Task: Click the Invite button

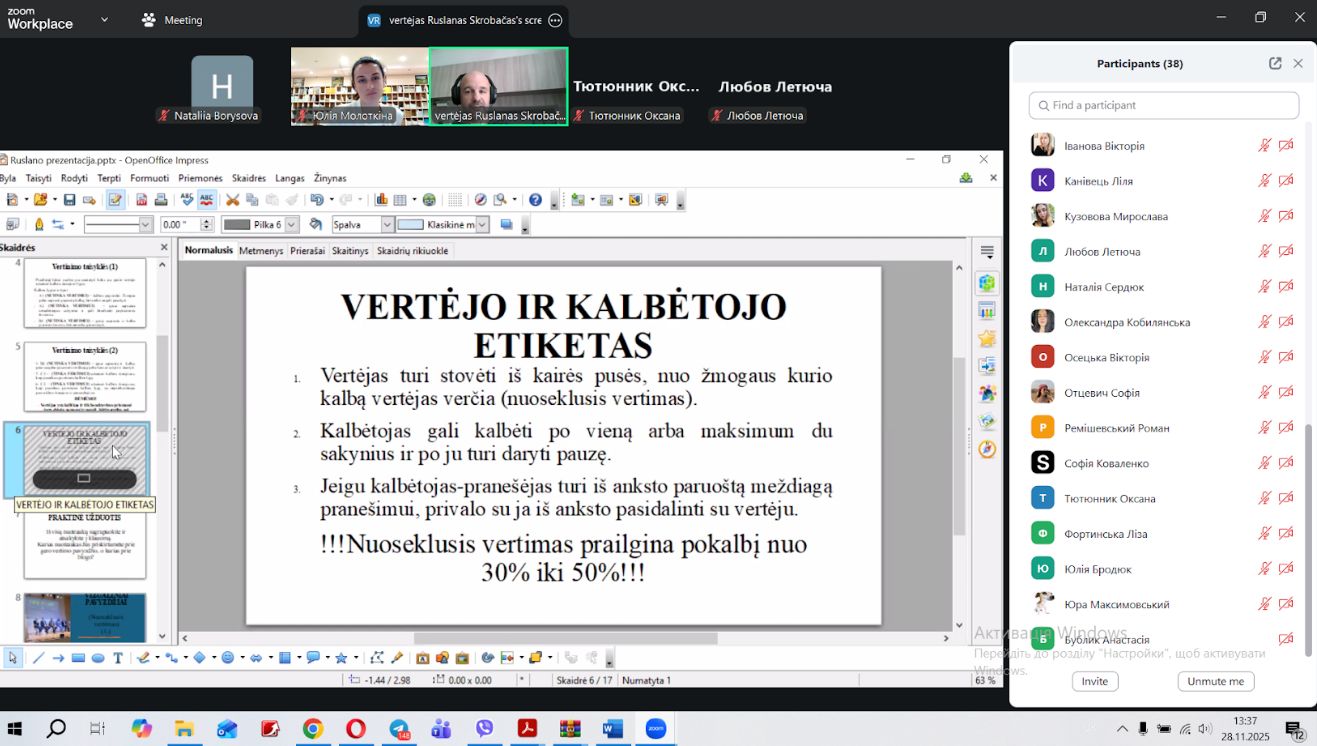Action: point(1094,681)
